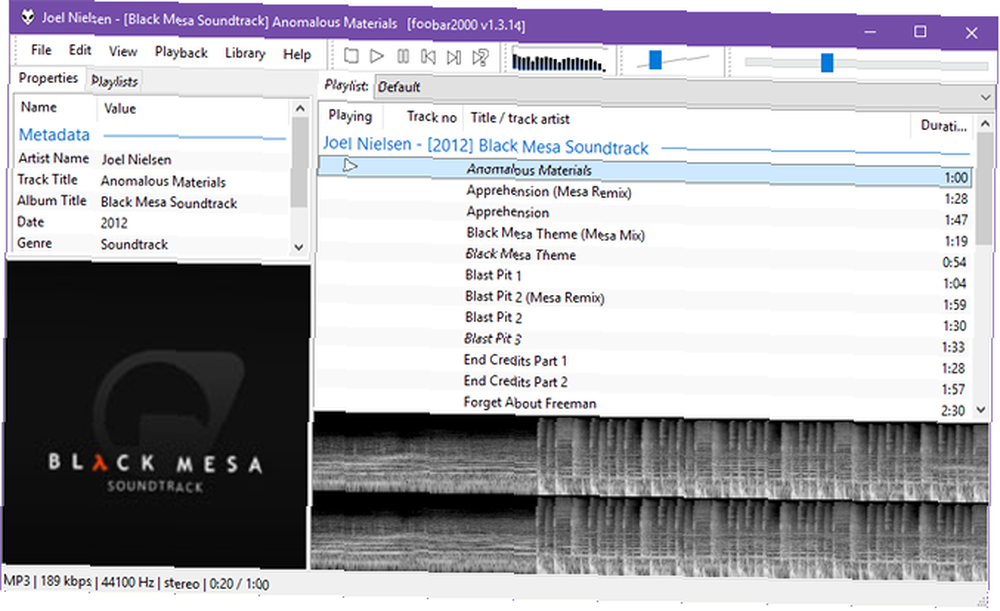1000x611 pixels.
Task: Go to the previous track
Action: pos(428,57)
